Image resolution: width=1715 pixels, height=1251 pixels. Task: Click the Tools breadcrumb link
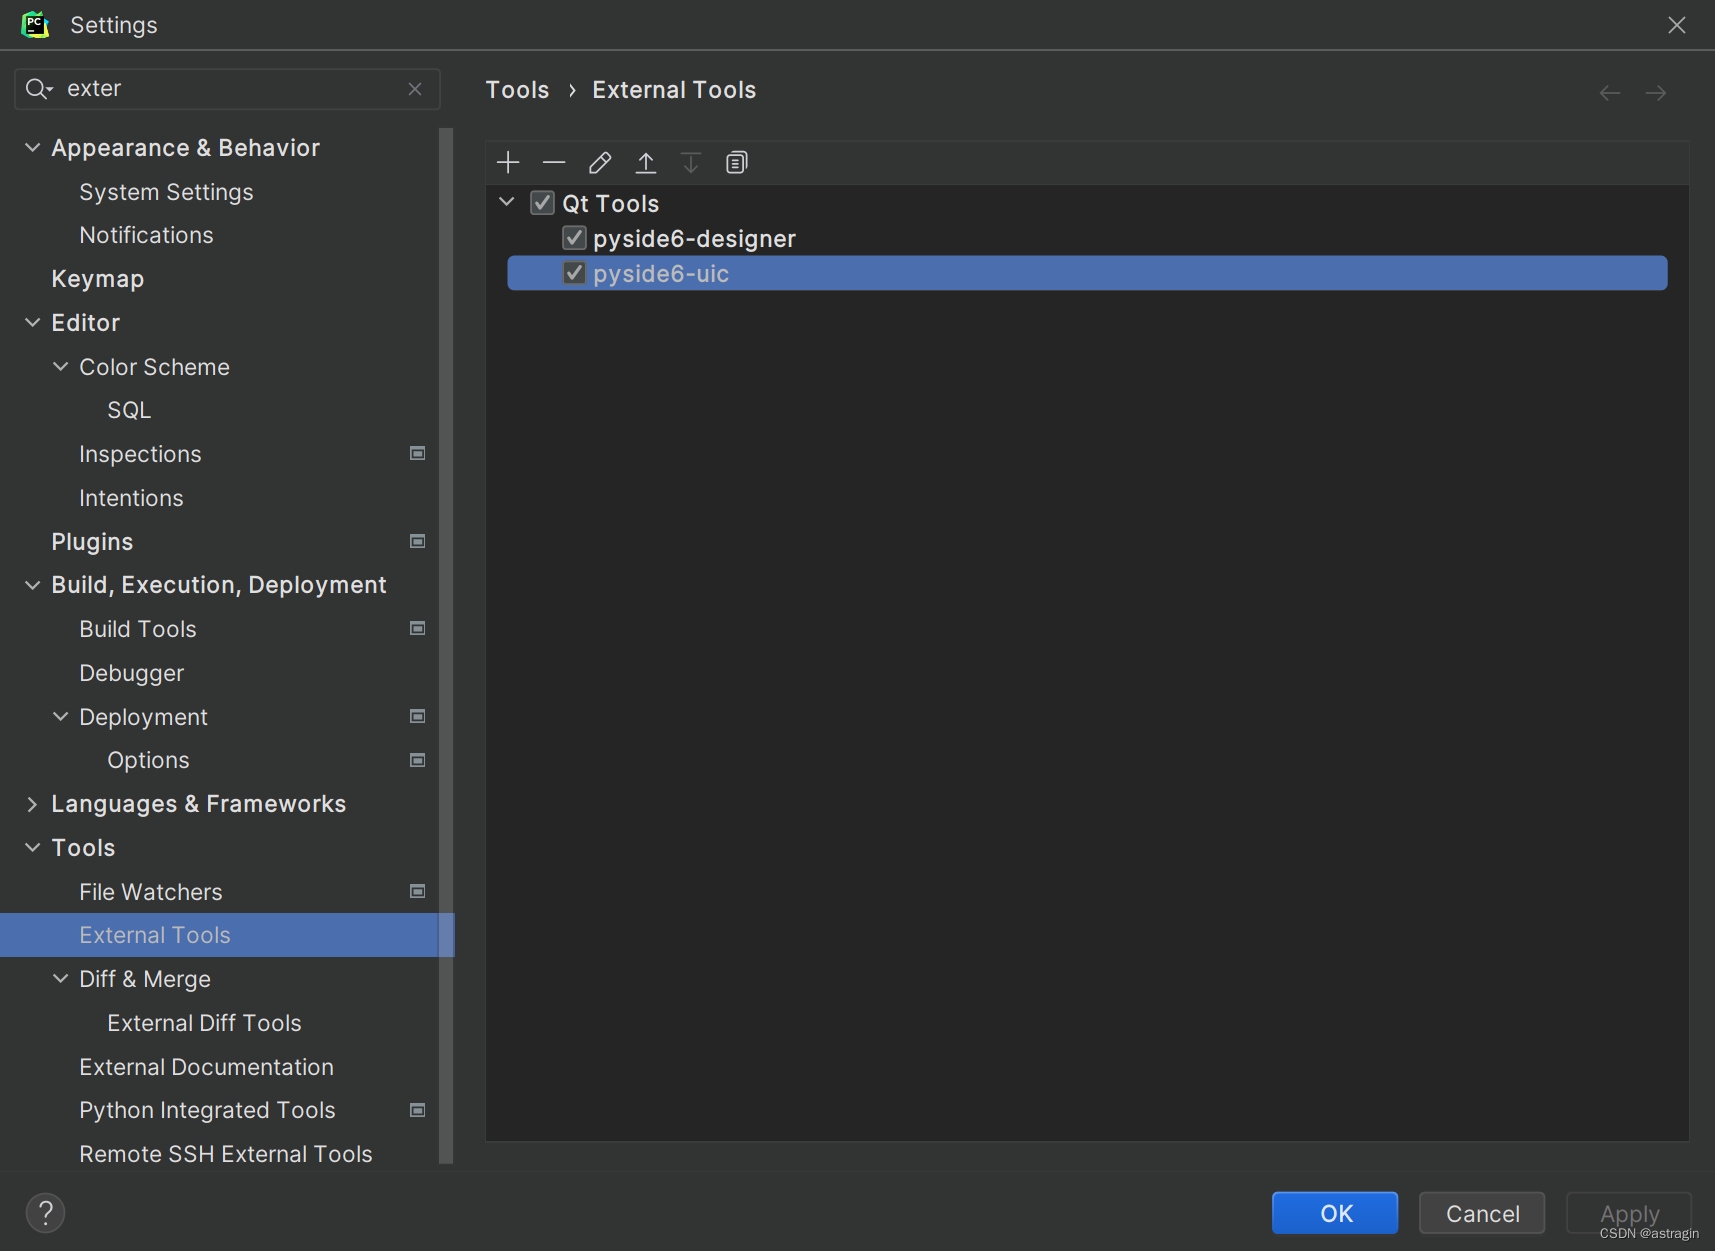517,90
